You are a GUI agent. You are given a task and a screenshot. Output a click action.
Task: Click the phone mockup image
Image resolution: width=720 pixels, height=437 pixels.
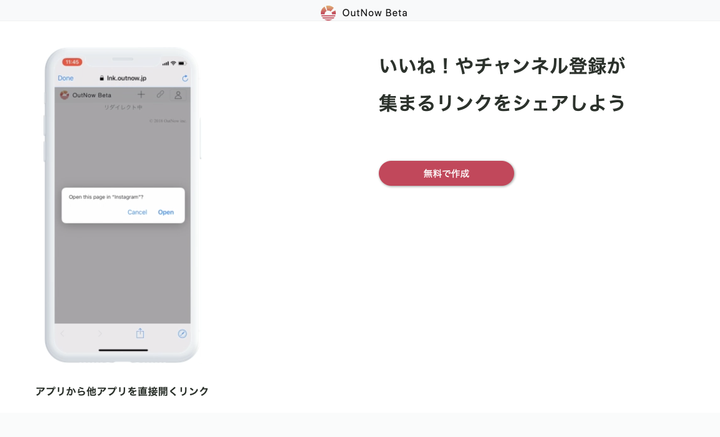[122, 205]
